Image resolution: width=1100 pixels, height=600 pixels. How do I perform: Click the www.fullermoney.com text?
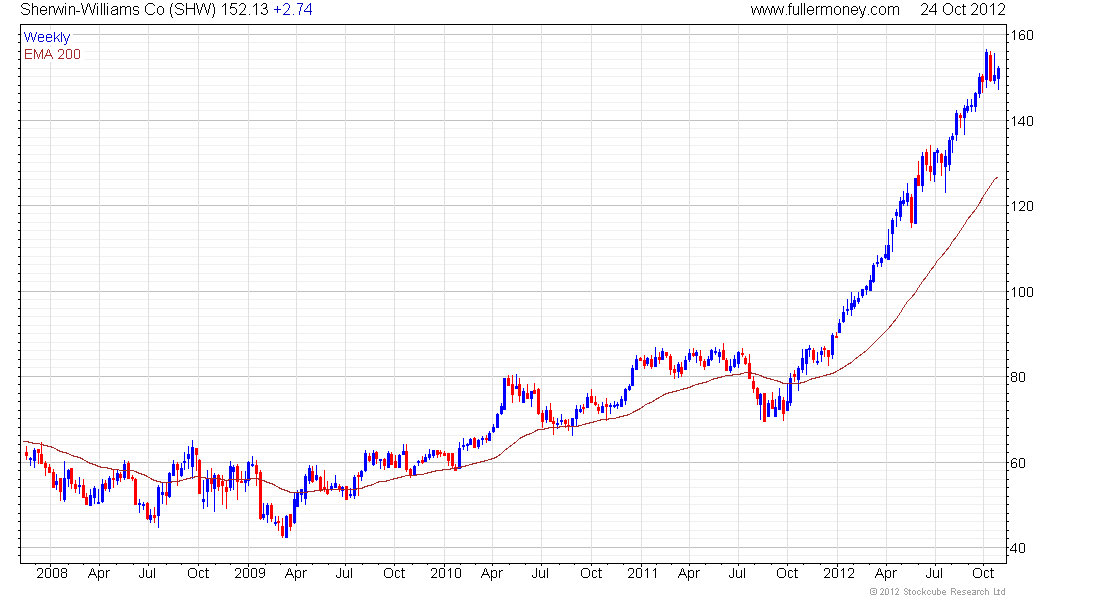(825, 10)
